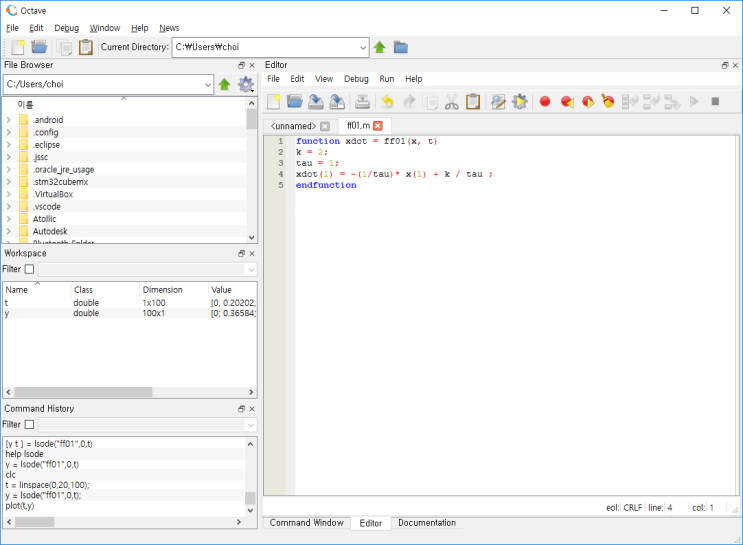The height and width of the screenshot is (545, 743).
Task: Expand the .android folder in File Browser
Action: pyautogui.click(x=9, y=119)
